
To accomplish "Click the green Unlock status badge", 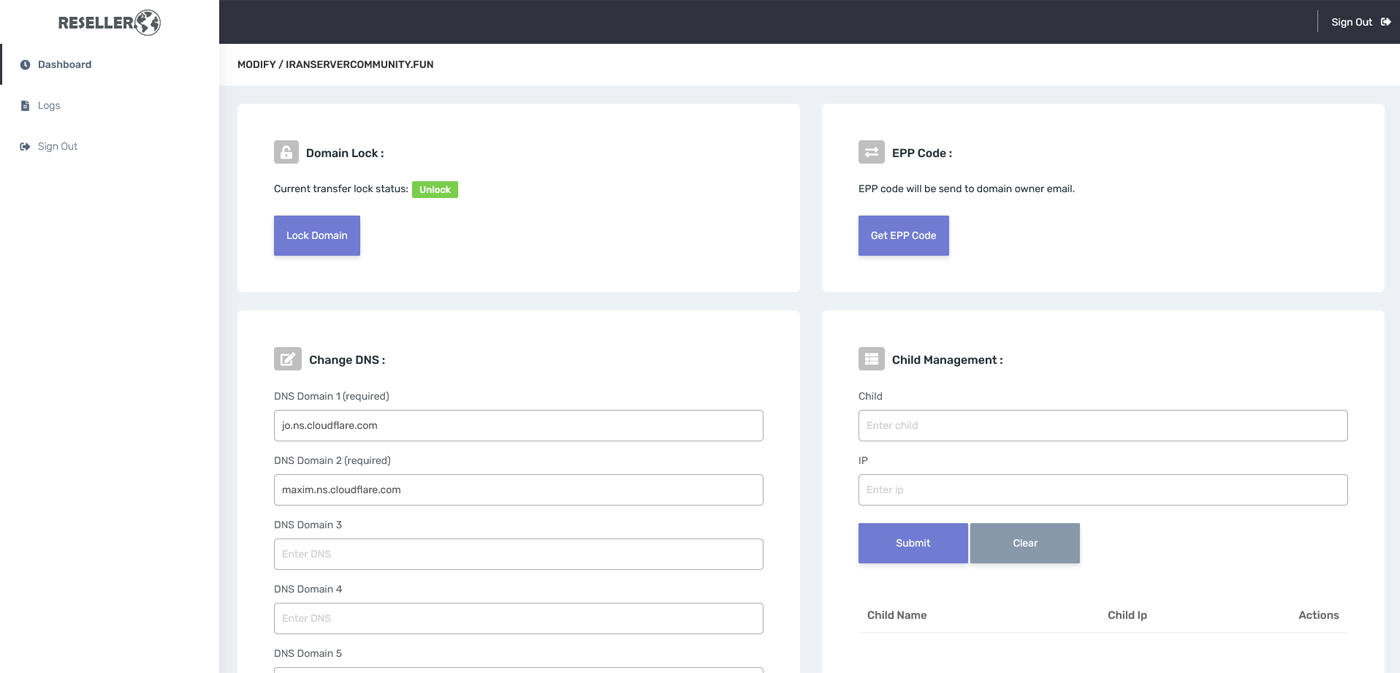I will 435,190.
